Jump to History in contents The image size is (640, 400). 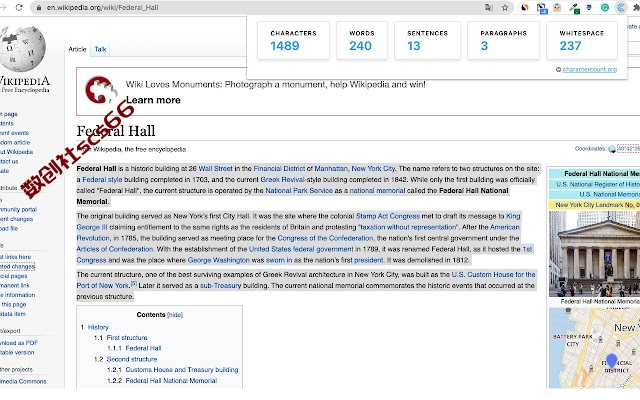(x=98, y=327)
